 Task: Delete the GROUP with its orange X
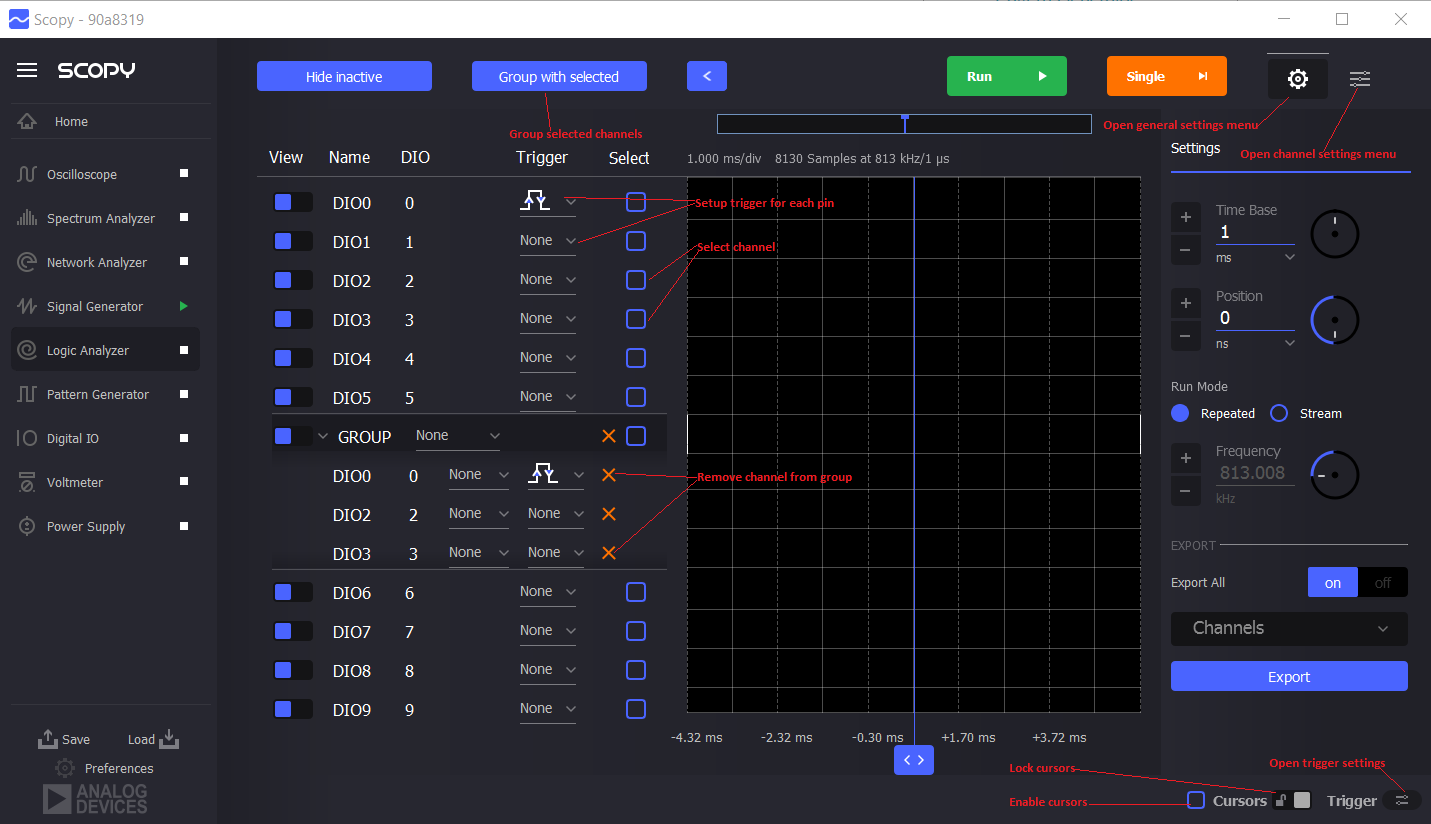click(x=608, y=436)
